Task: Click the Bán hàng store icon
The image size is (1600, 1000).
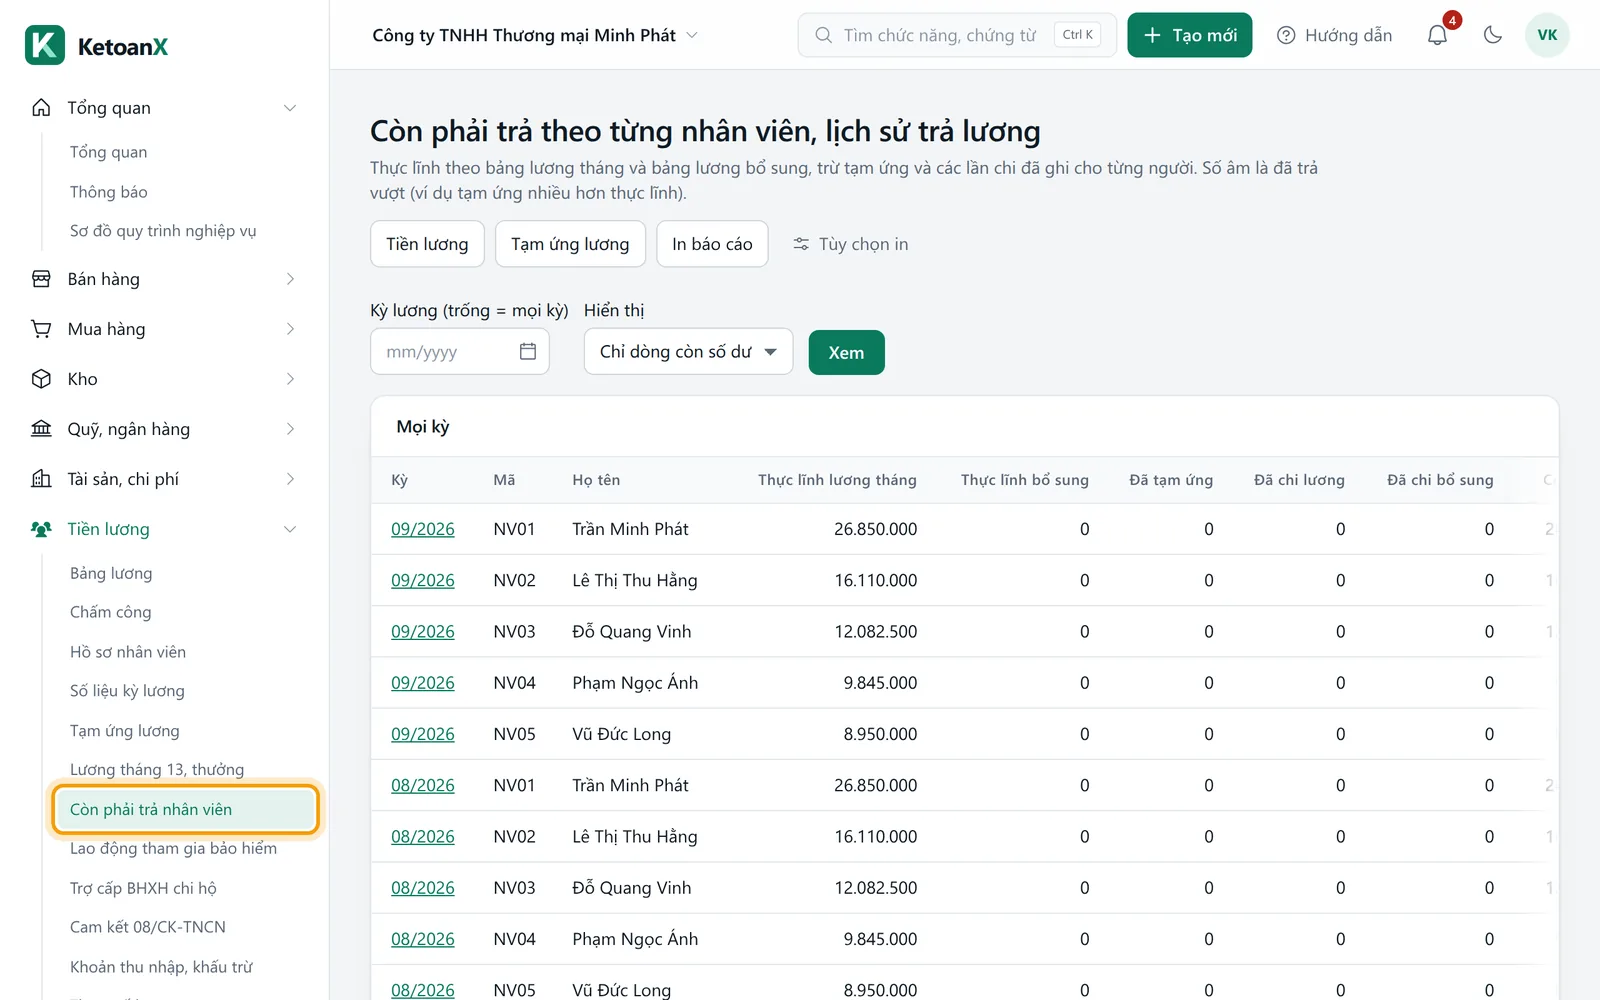Action: (41, 279)
